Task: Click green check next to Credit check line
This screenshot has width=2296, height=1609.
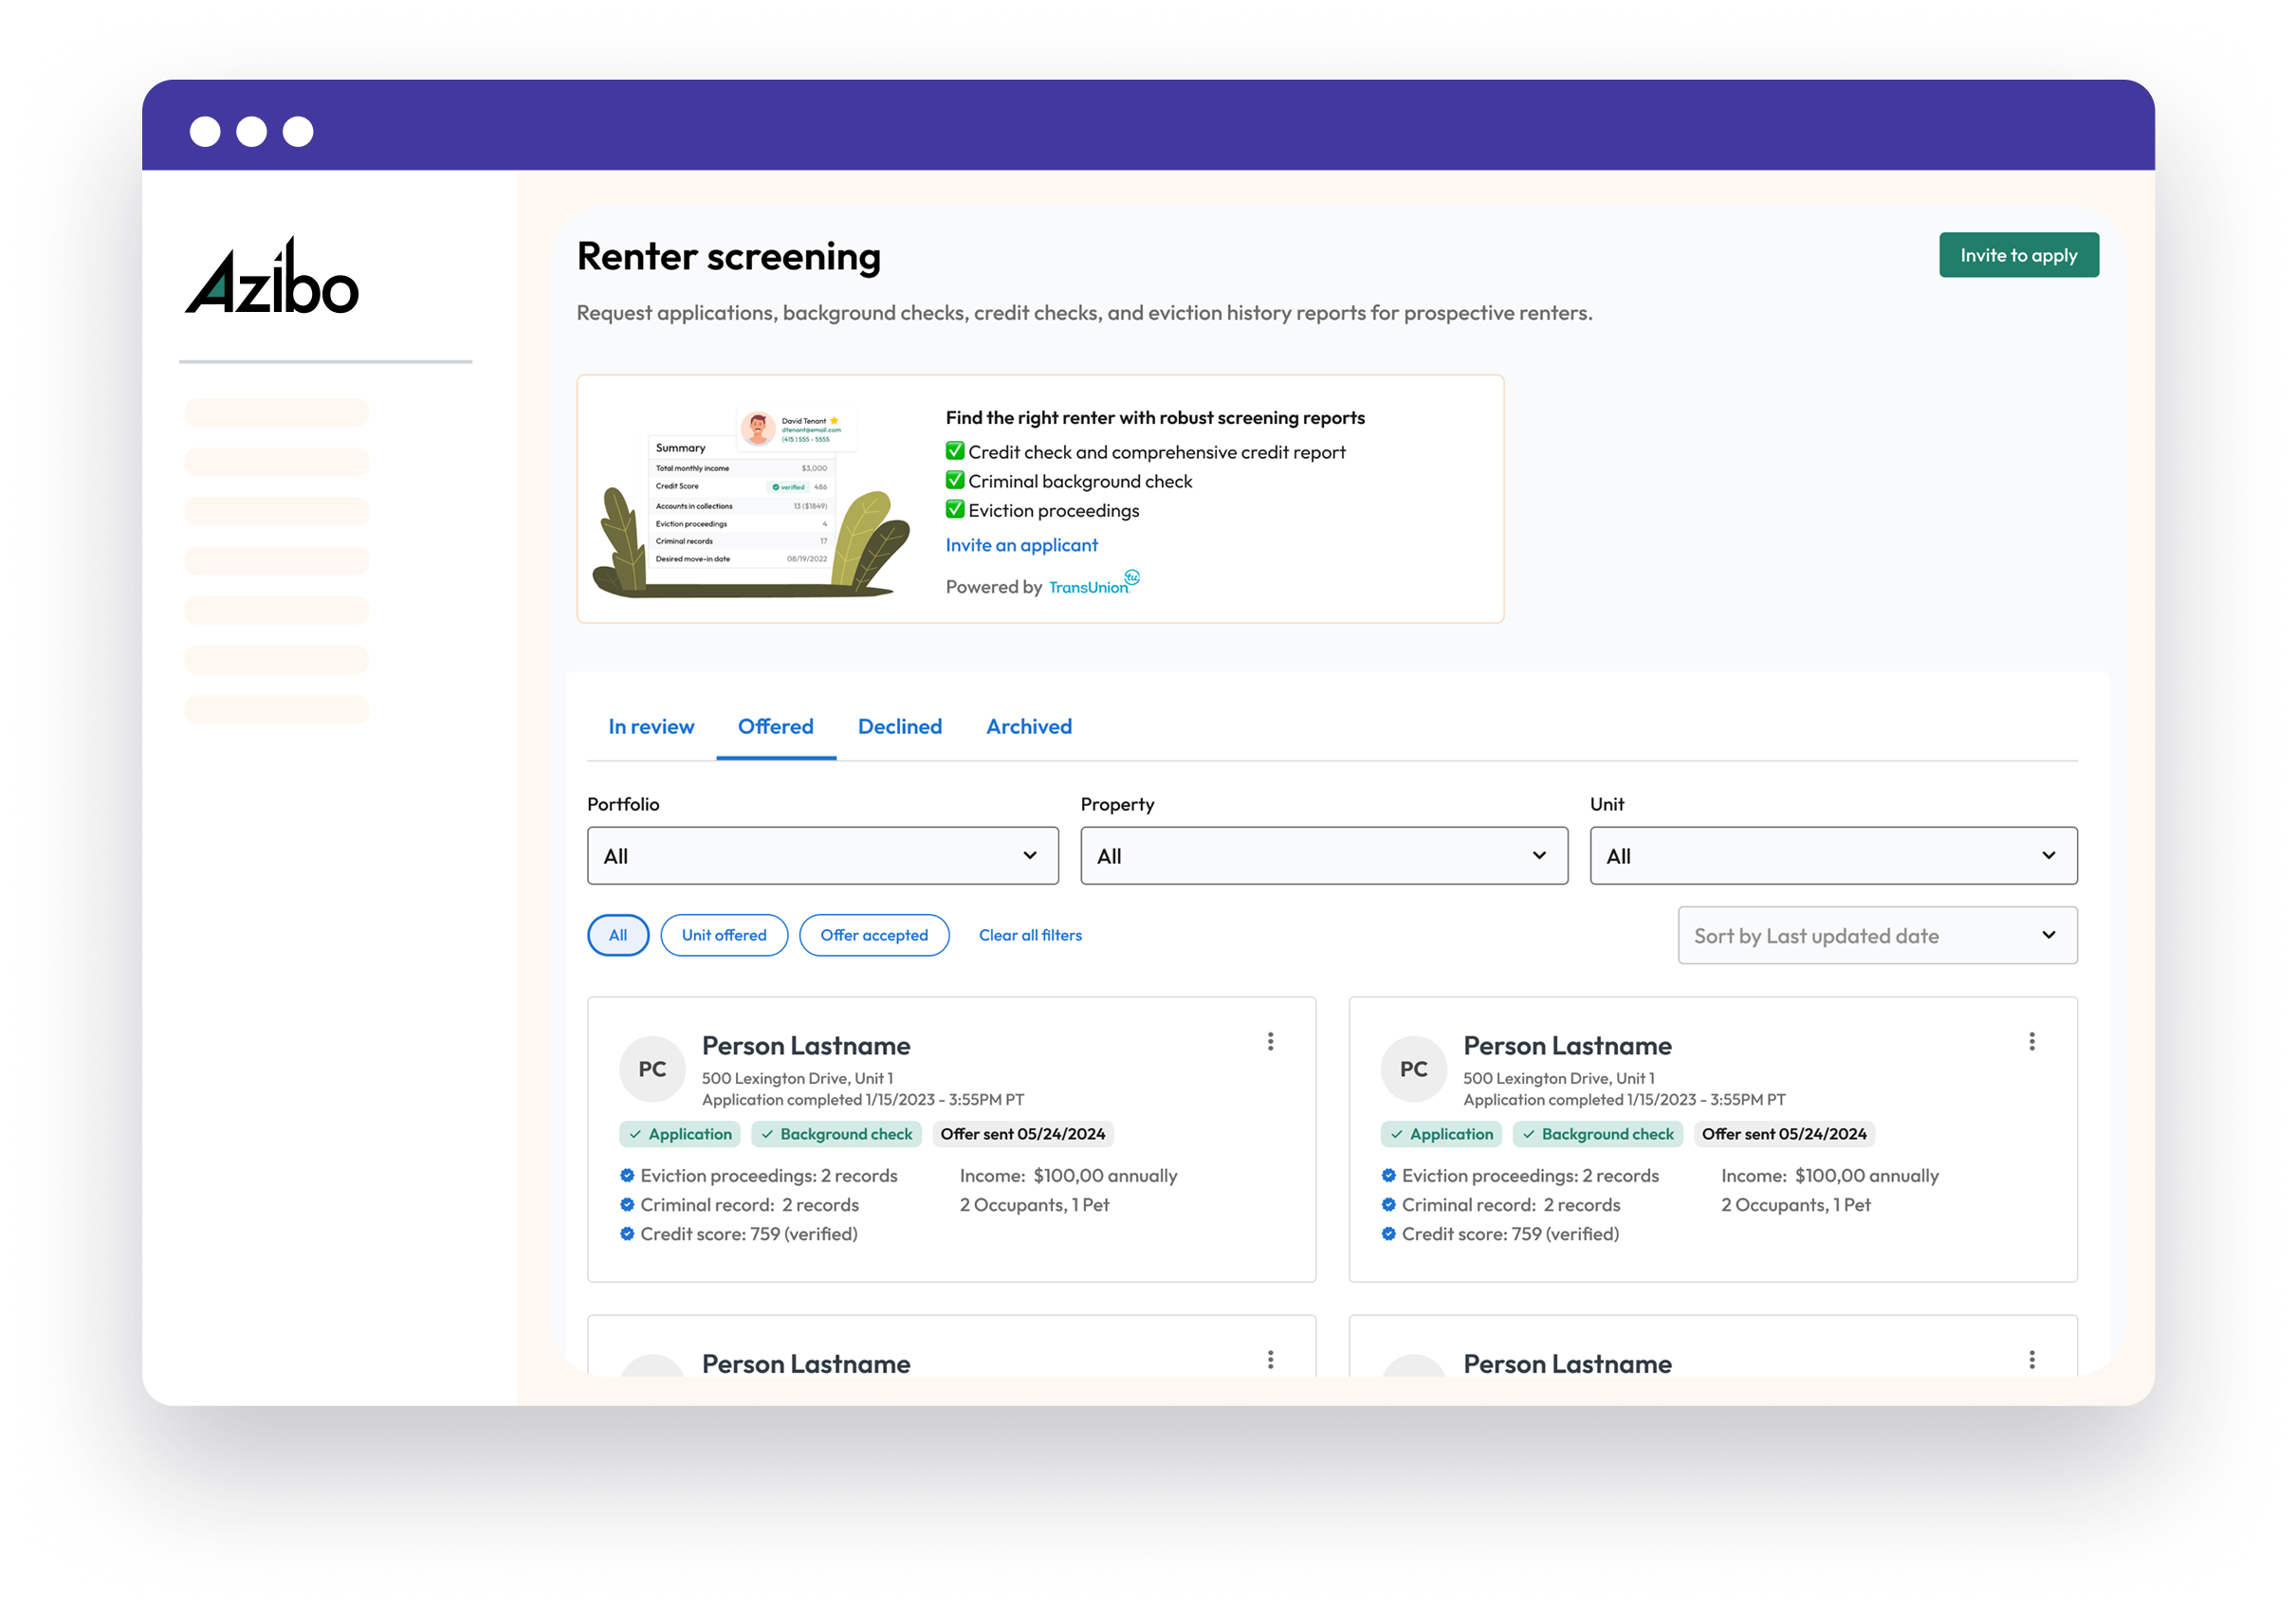Action: 955,451
